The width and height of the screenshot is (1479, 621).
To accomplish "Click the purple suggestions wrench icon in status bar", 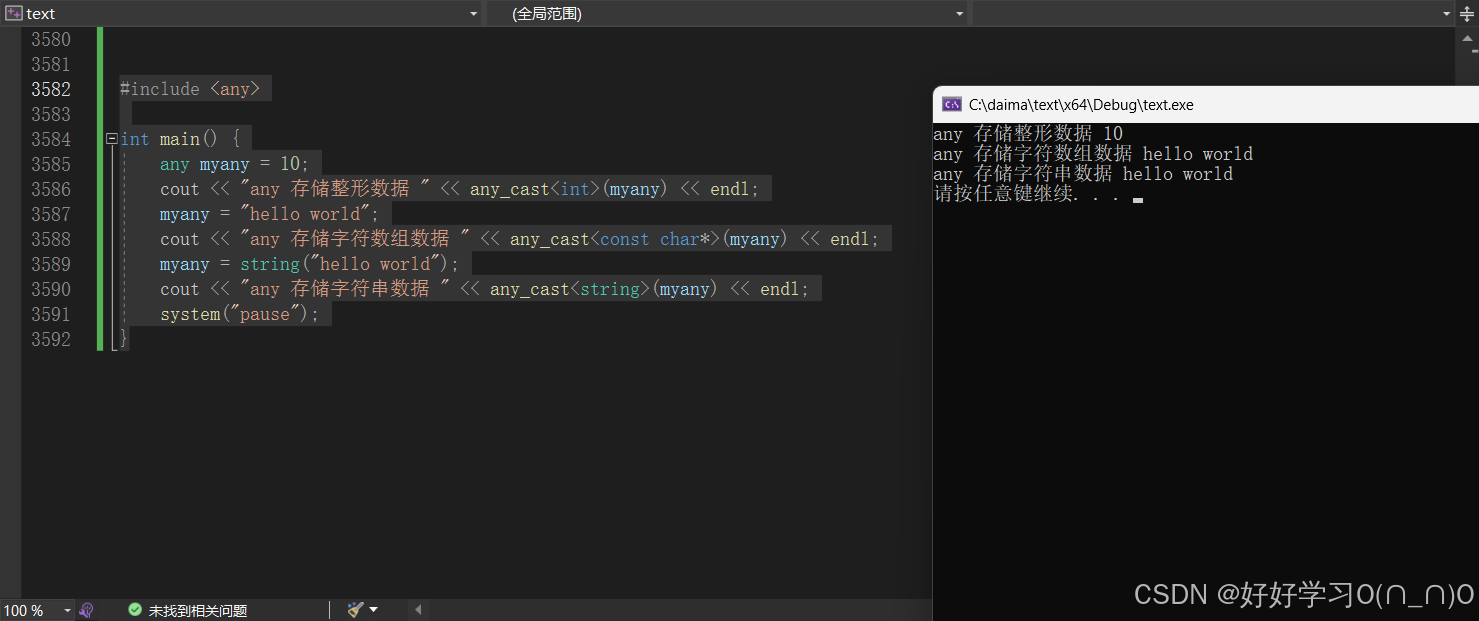I will click(x=87, y=609).
